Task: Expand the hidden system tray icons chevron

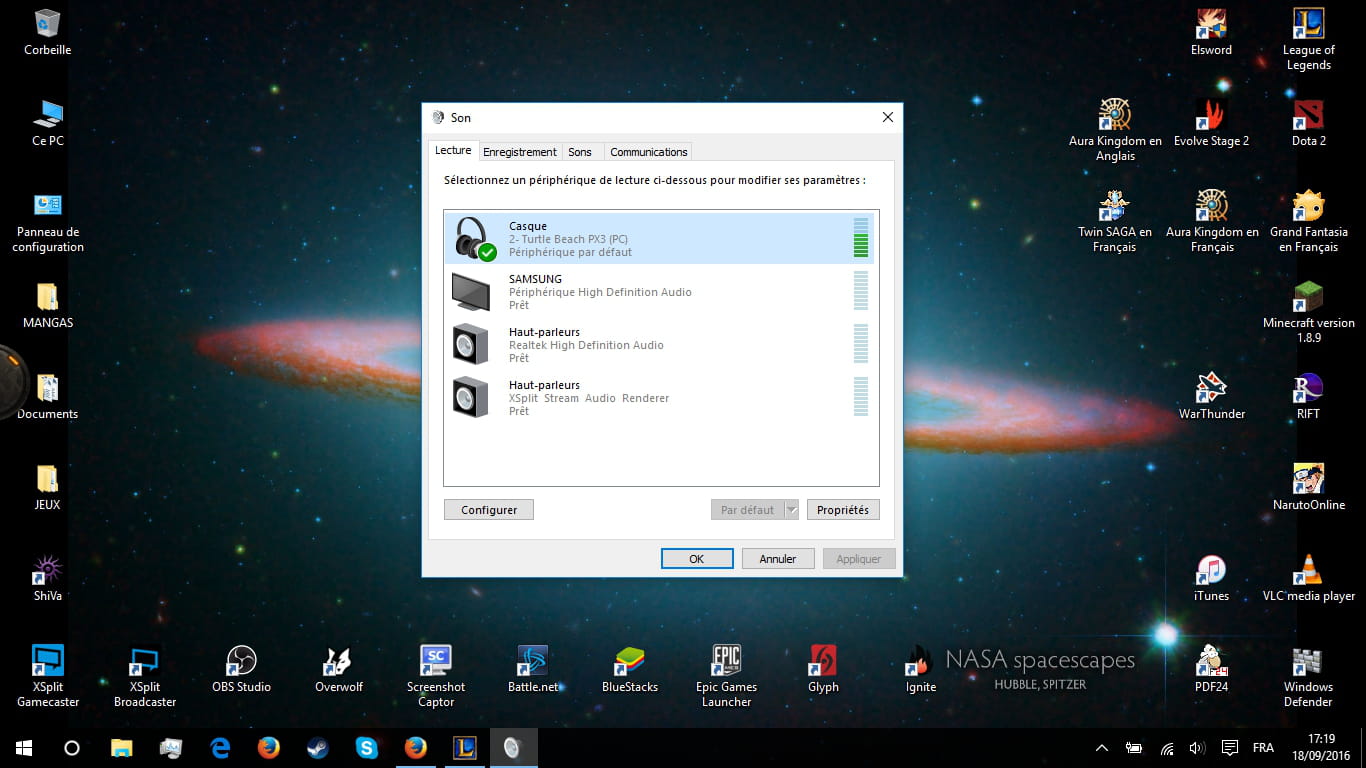Action: click(x=1102, y=748)
